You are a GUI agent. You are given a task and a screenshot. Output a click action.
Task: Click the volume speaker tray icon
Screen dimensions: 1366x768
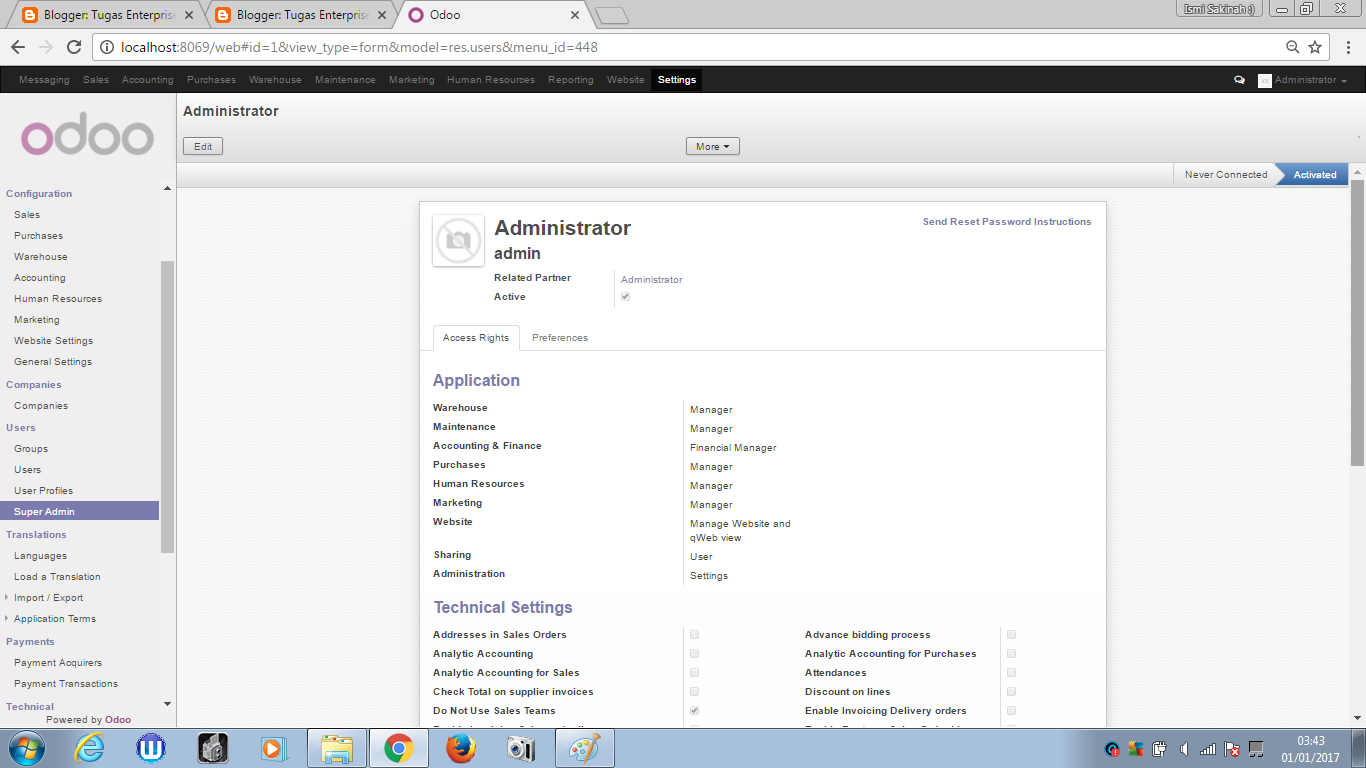pyautogui.click(x=1184, y=748)
